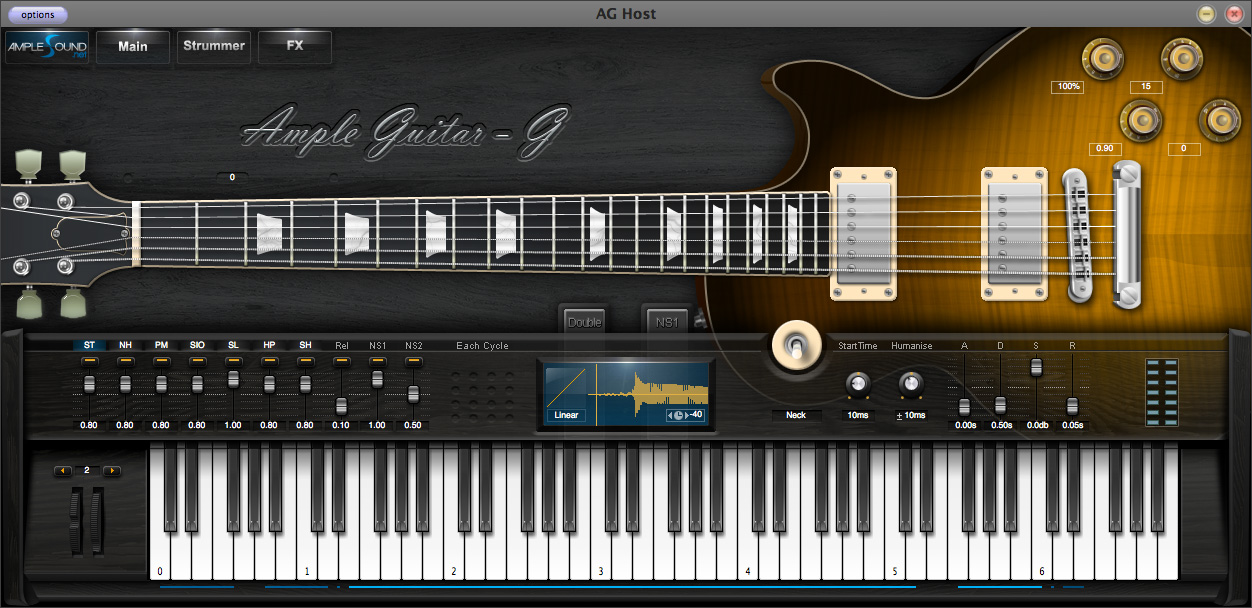Click the left arrow beside the clock icon
The width and height of the screenshot is (1252, 608).
(670, 415)
